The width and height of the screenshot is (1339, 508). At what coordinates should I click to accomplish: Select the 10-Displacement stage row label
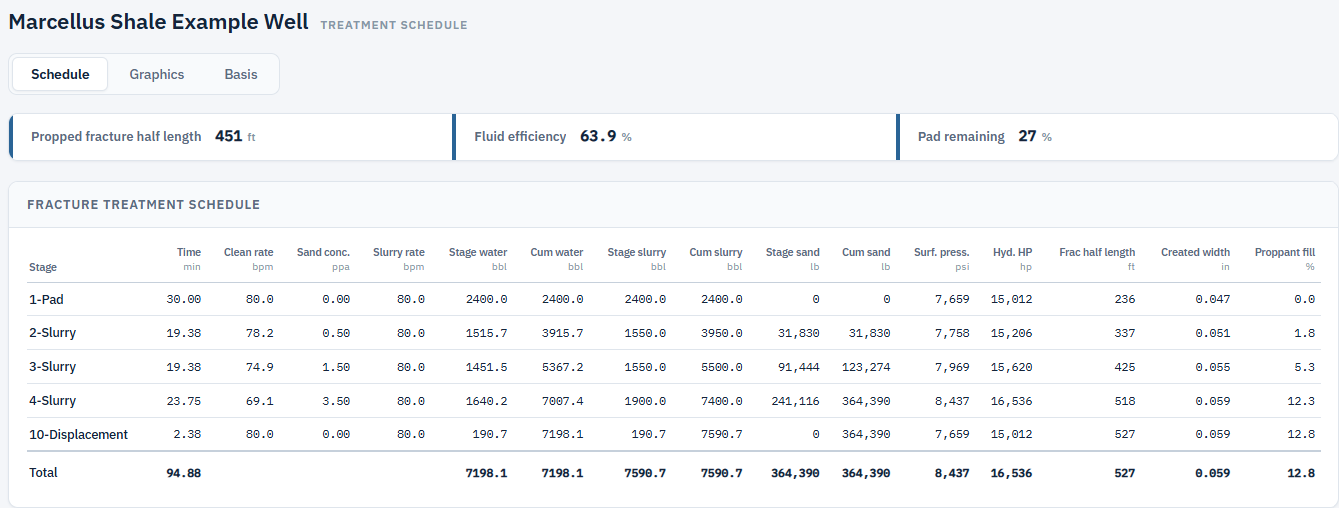[x=78, y=435]
